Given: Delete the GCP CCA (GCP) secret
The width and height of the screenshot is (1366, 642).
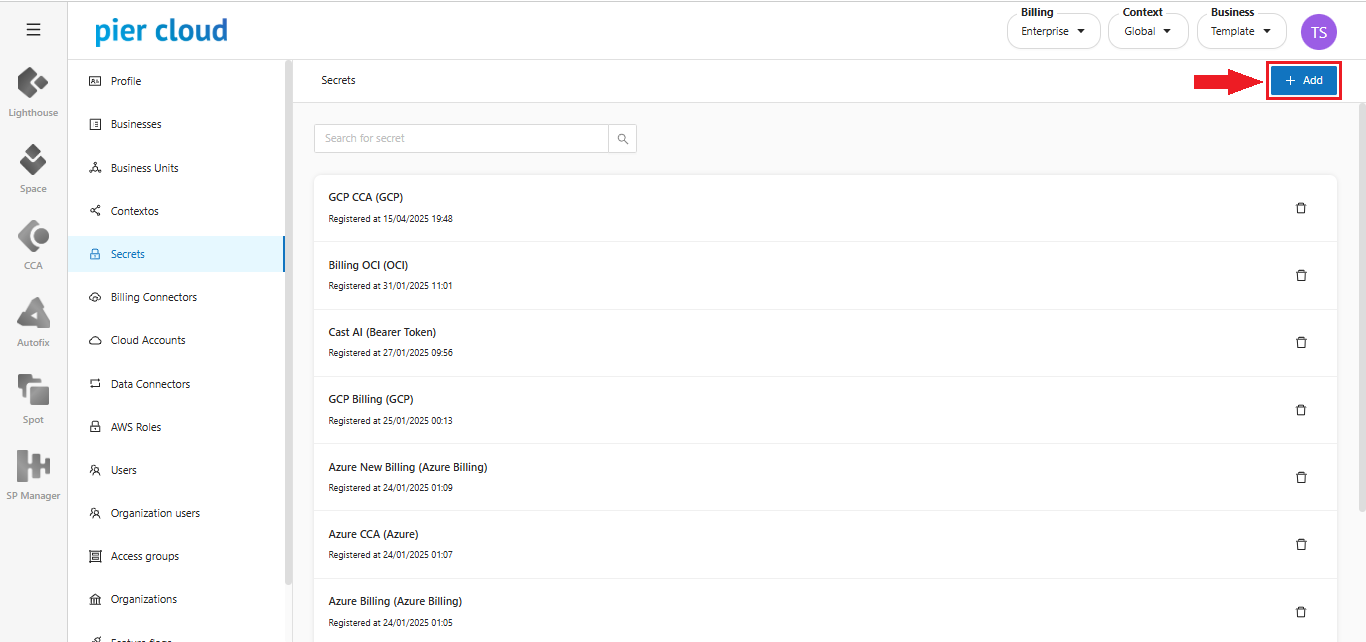Looking at the screenshot, I should [x=1301, y=208].
